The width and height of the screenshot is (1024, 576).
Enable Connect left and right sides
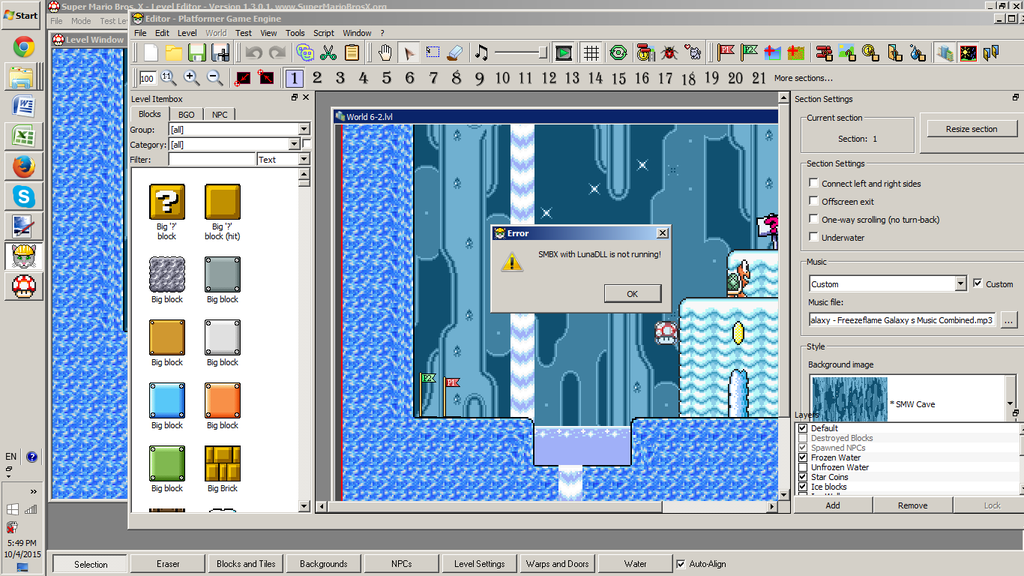[x=813, y=183]
